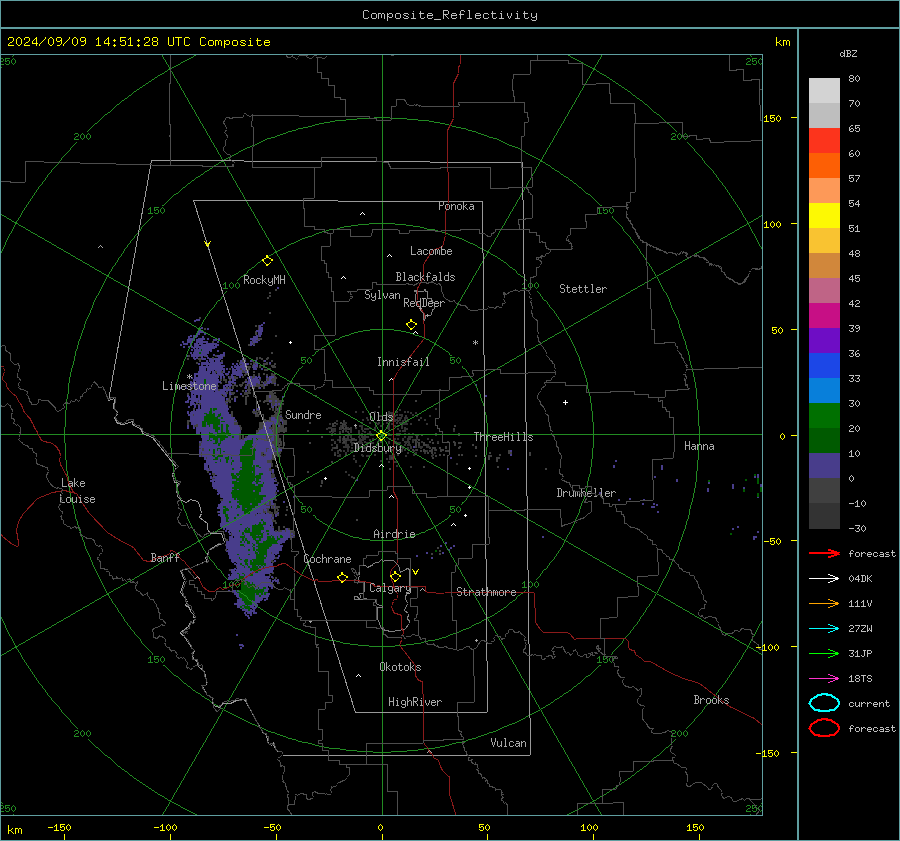The height and width of the screenshot is (841, 900).
Task: Click the '2024/09/09 14:51:28 UTC Composite' timestamp
Action: (x=138, y=42)
